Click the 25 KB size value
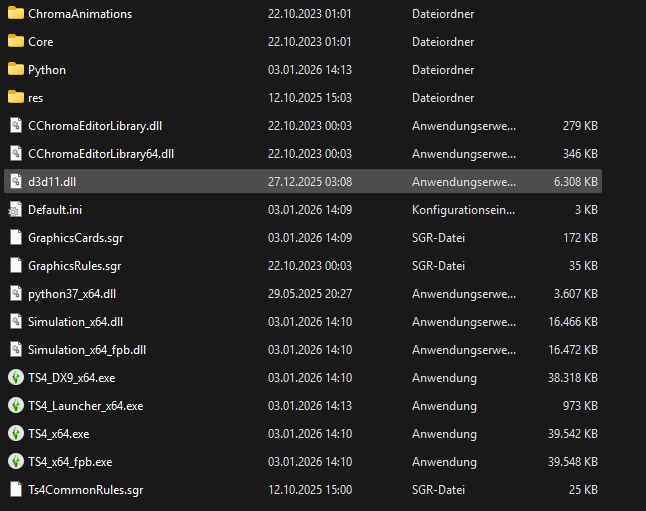 point(583,490)
